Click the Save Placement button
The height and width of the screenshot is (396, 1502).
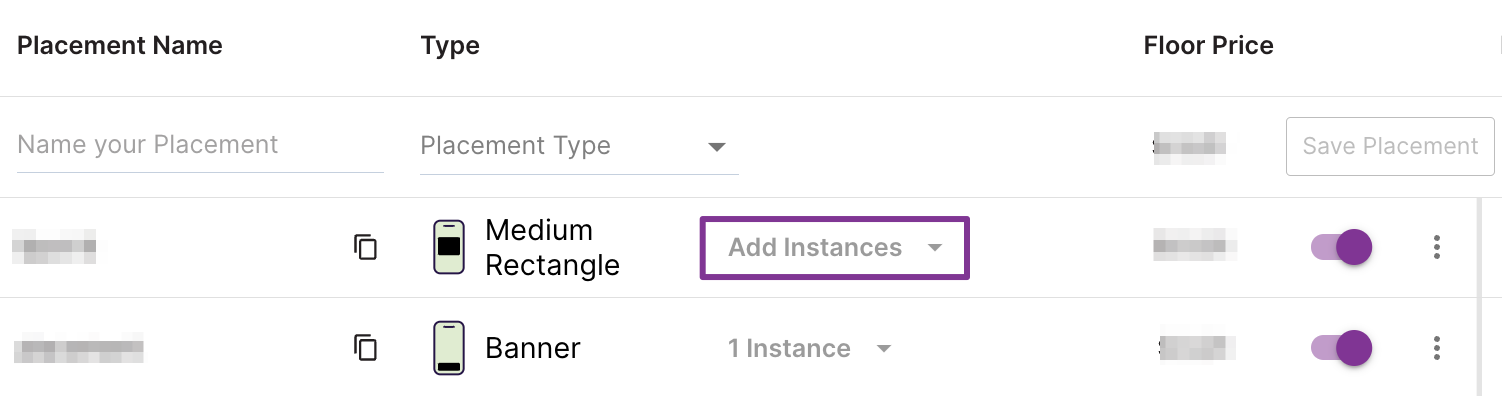(1390, 146)
